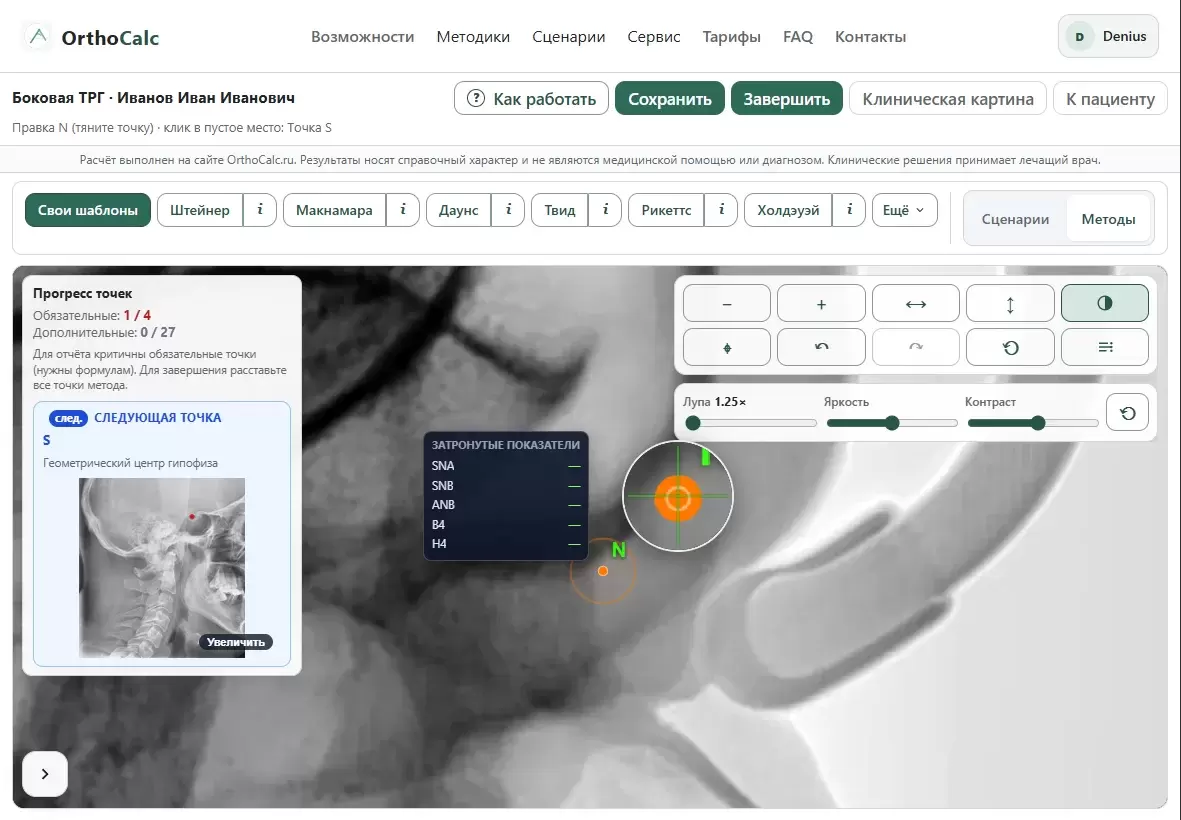Go to the Методики navigation item
Image resolution: width=1181 pixels, height=820 pixels.
(x=473, y=36)
